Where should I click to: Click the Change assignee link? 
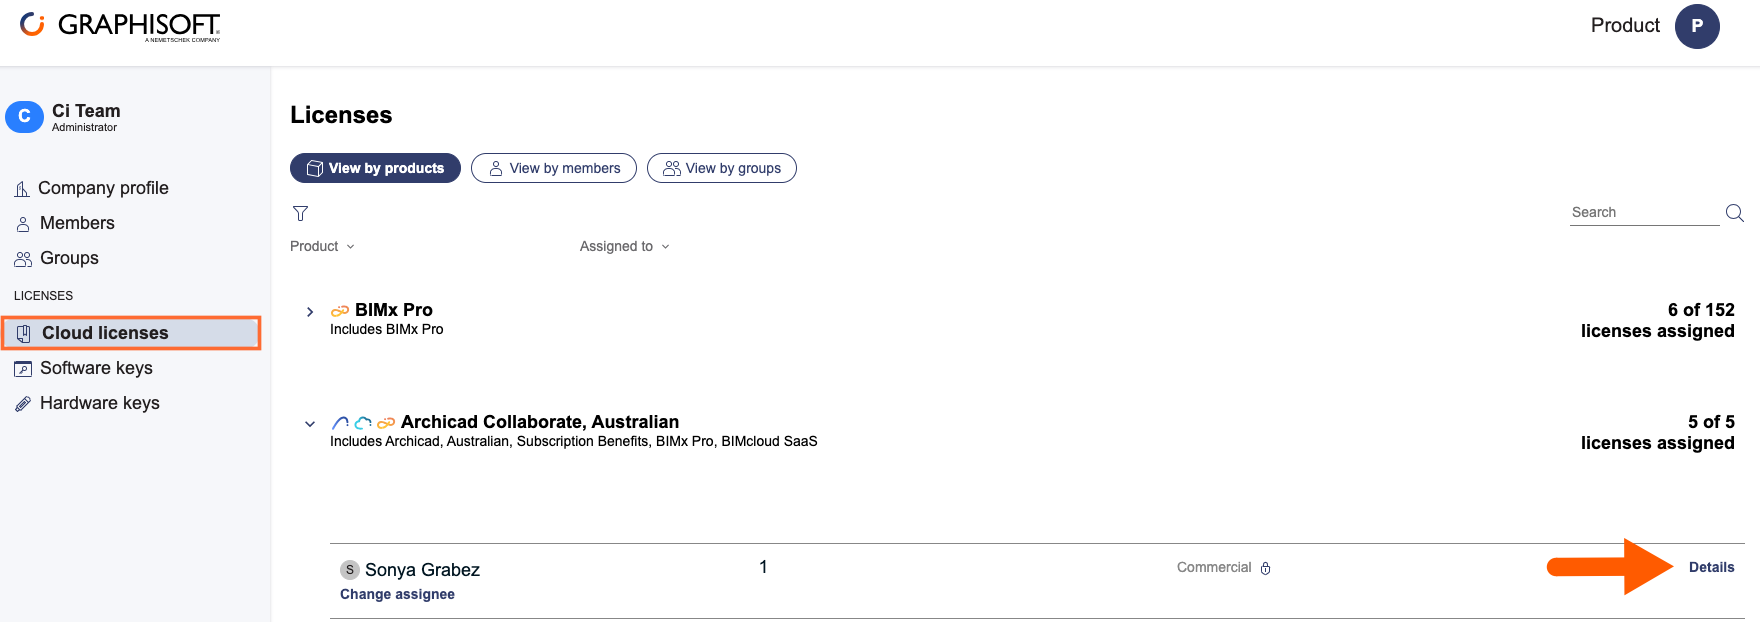397,594
